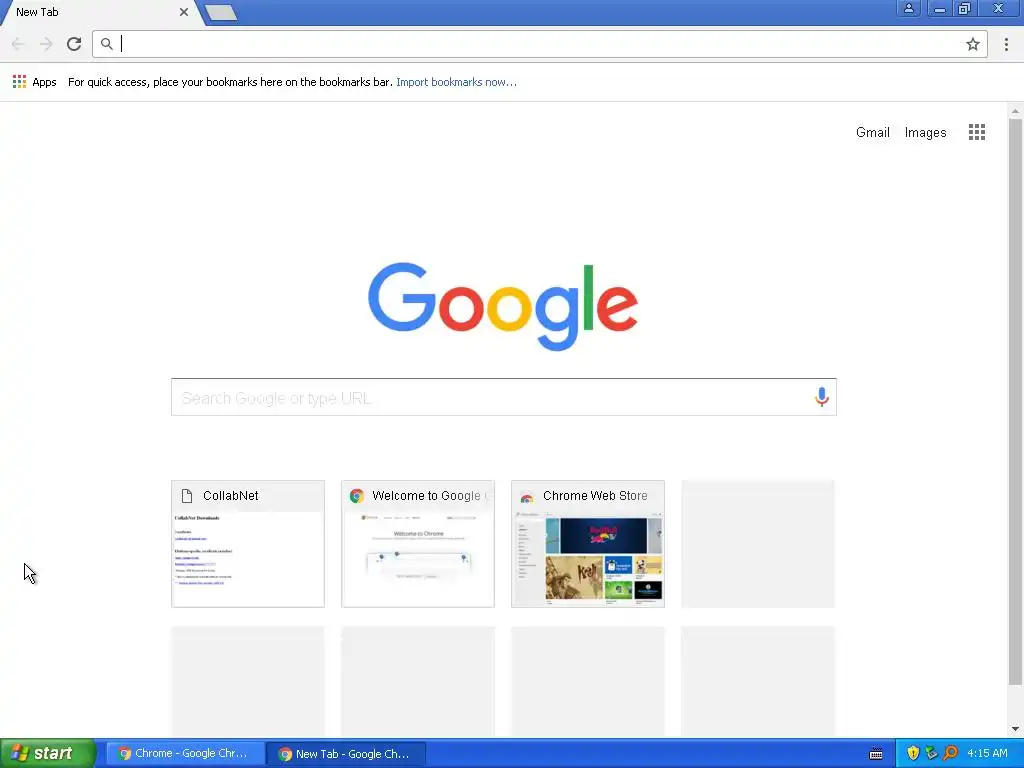Click the Google search box

[504, 397]
